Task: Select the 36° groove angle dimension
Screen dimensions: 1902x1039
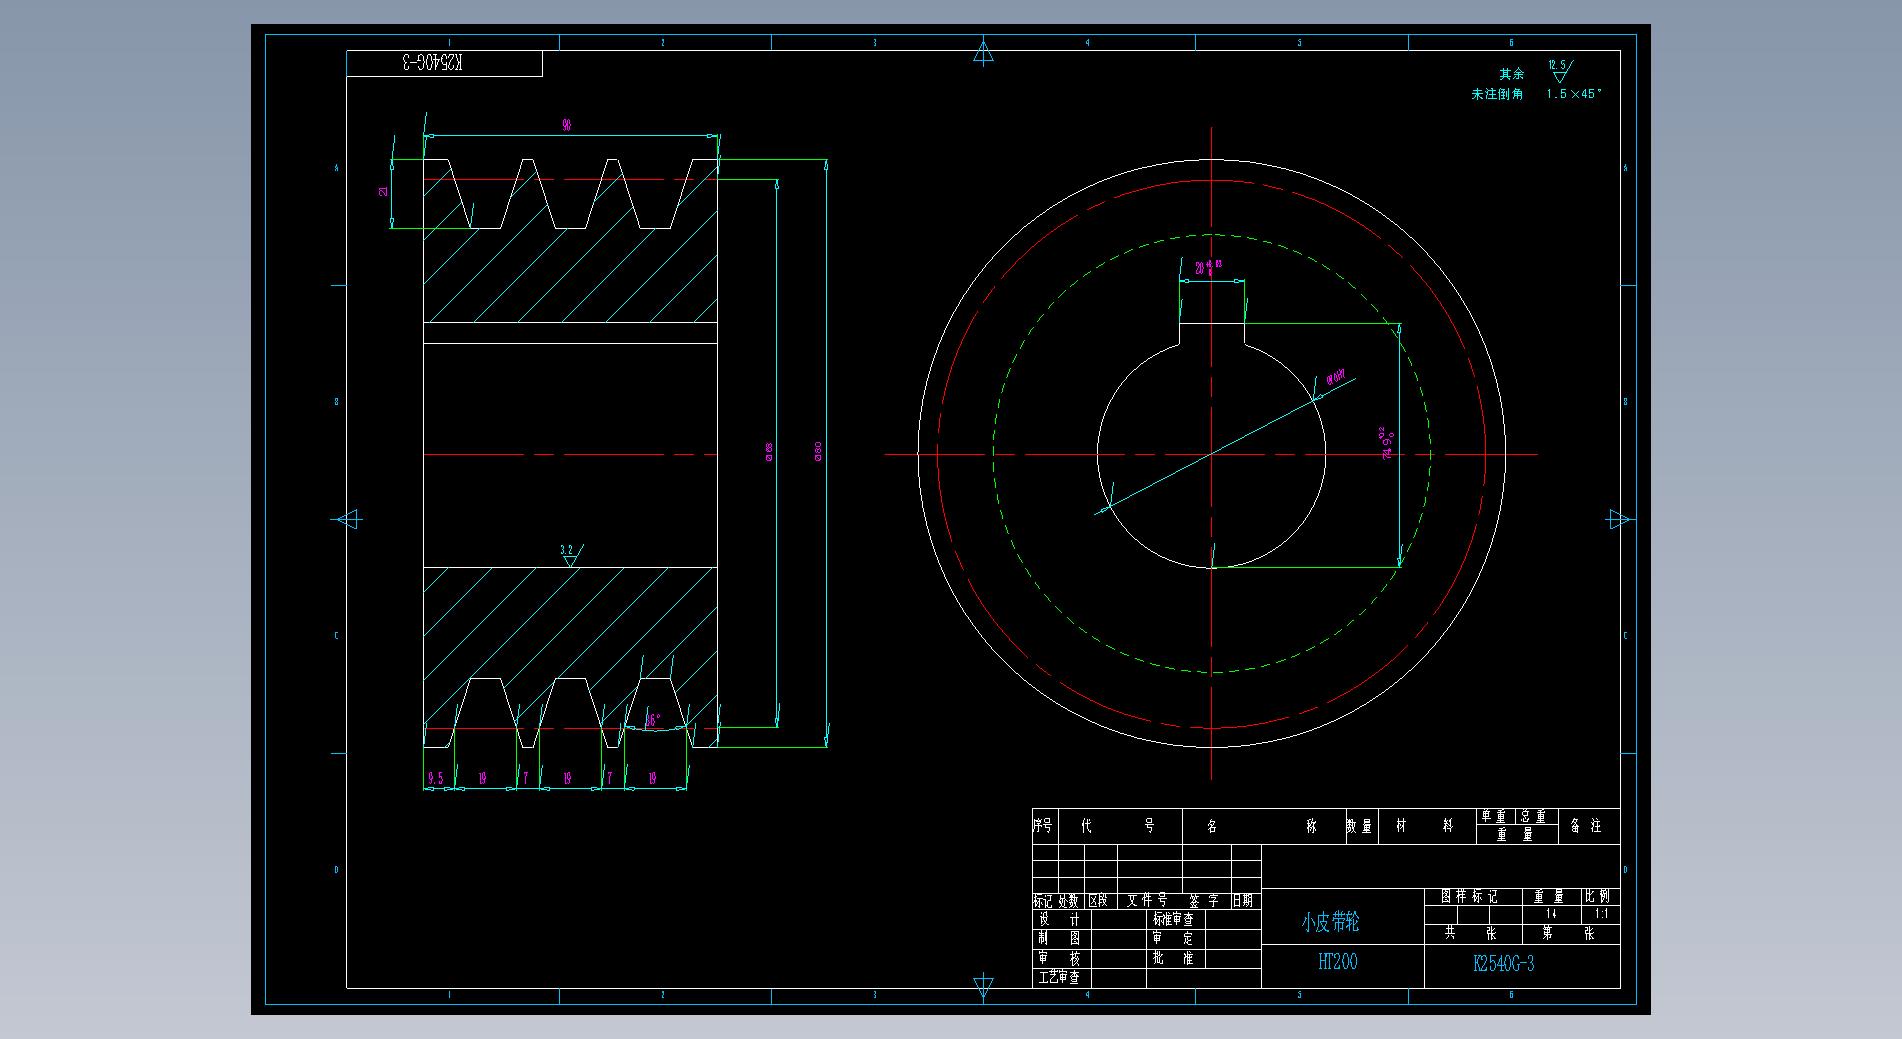Action: pyautogui.click(x=652, y=720)
